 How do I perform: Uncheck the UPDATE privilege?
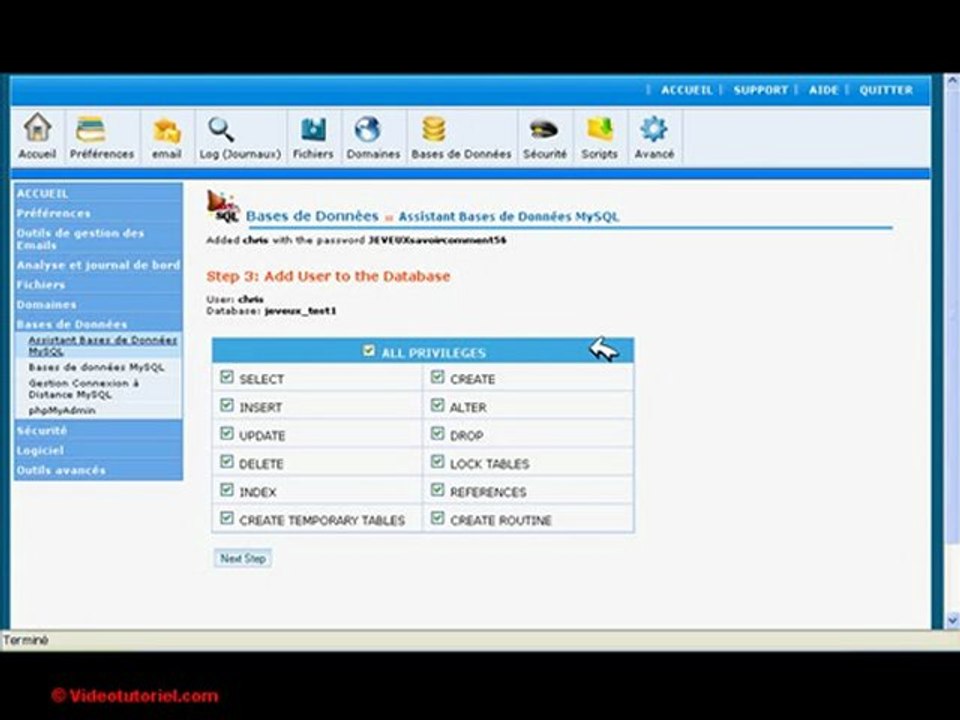coord(227,433)
